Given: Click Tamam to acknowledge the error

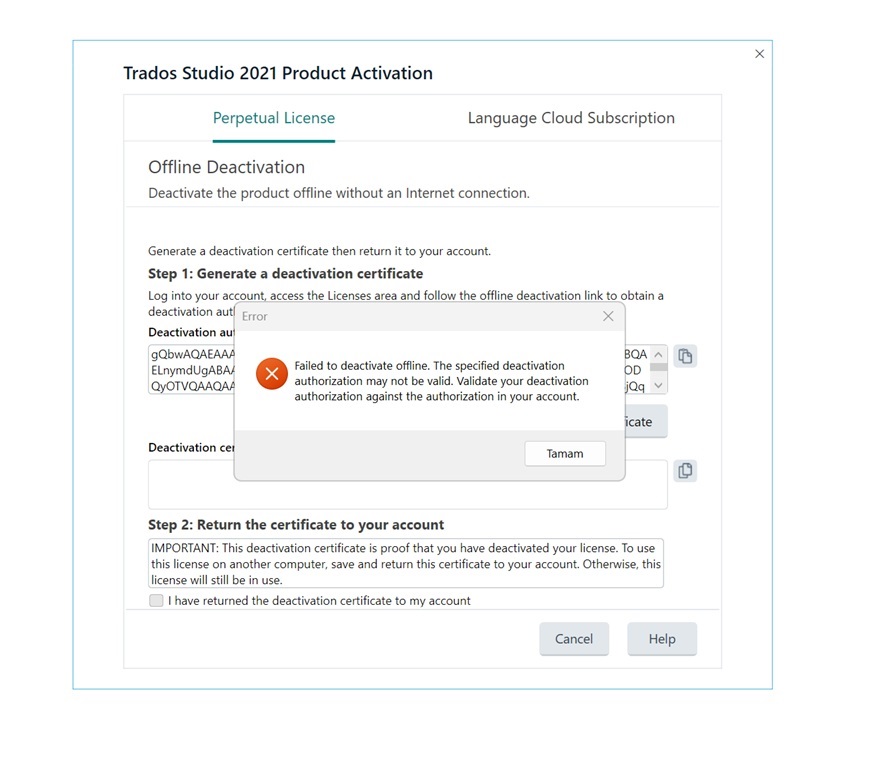Looking at the screenshot, I should tap(564, 453).
